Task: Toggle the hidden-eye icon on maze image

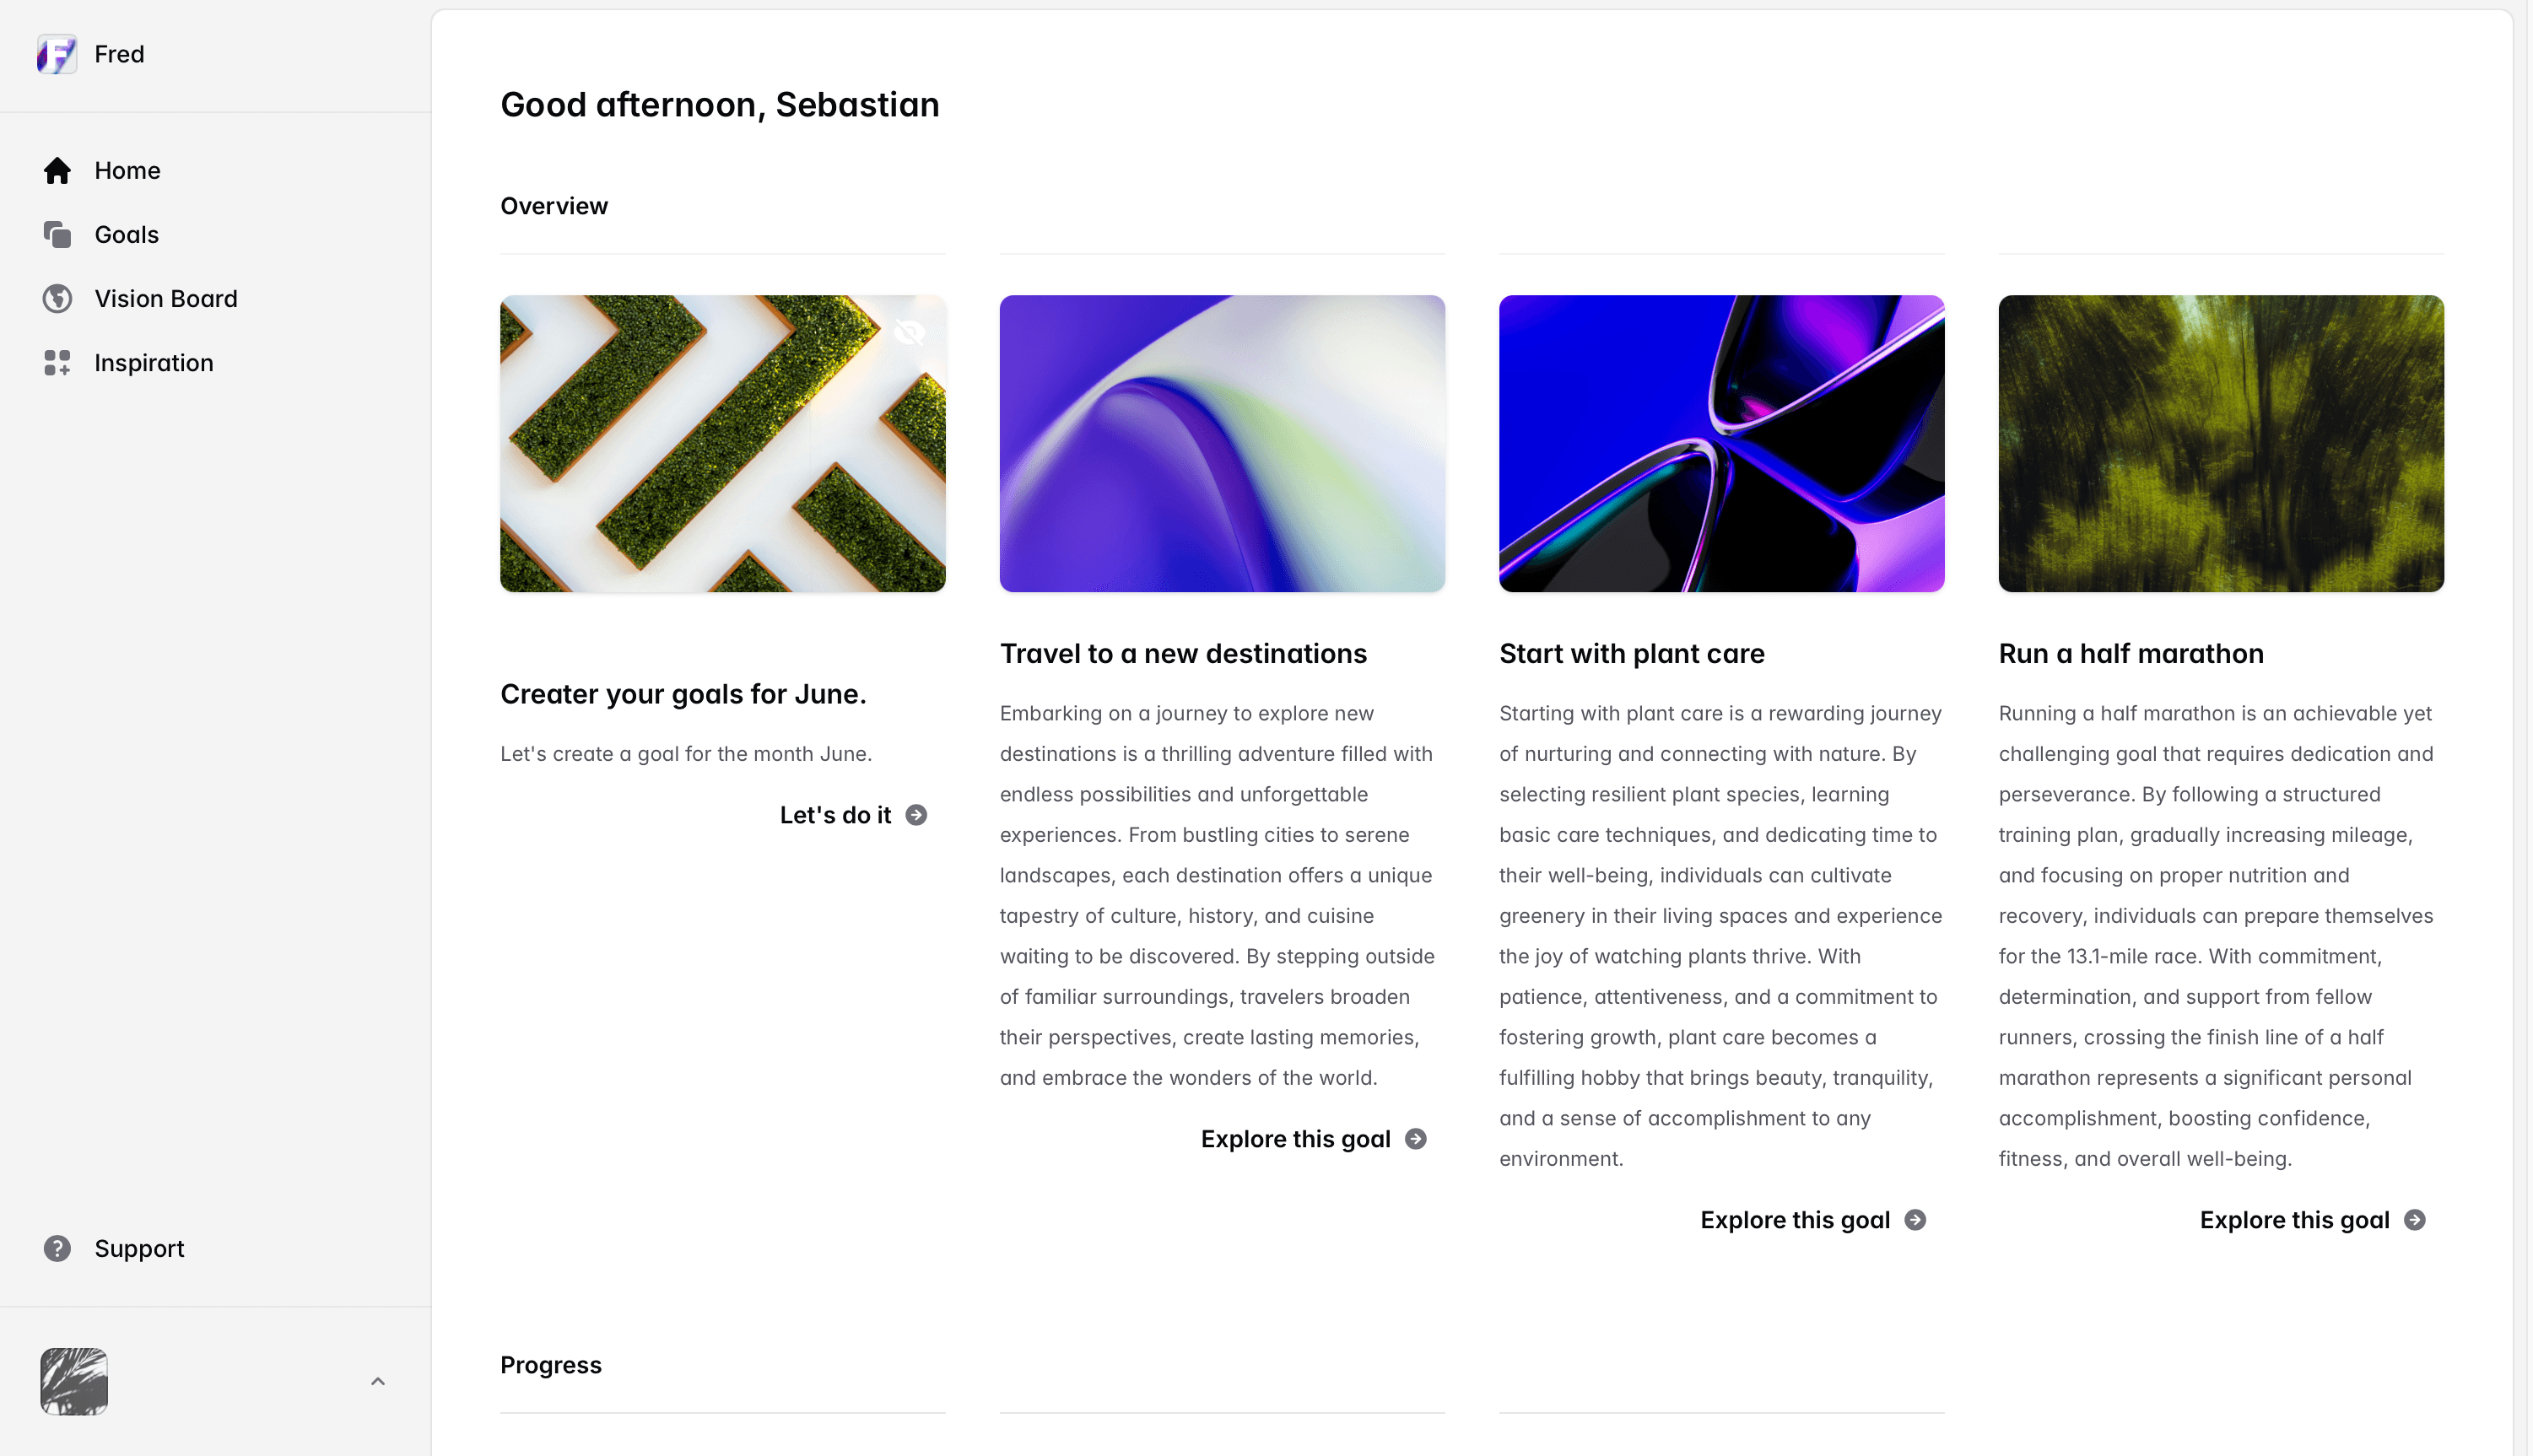Action: click(909, 331)
